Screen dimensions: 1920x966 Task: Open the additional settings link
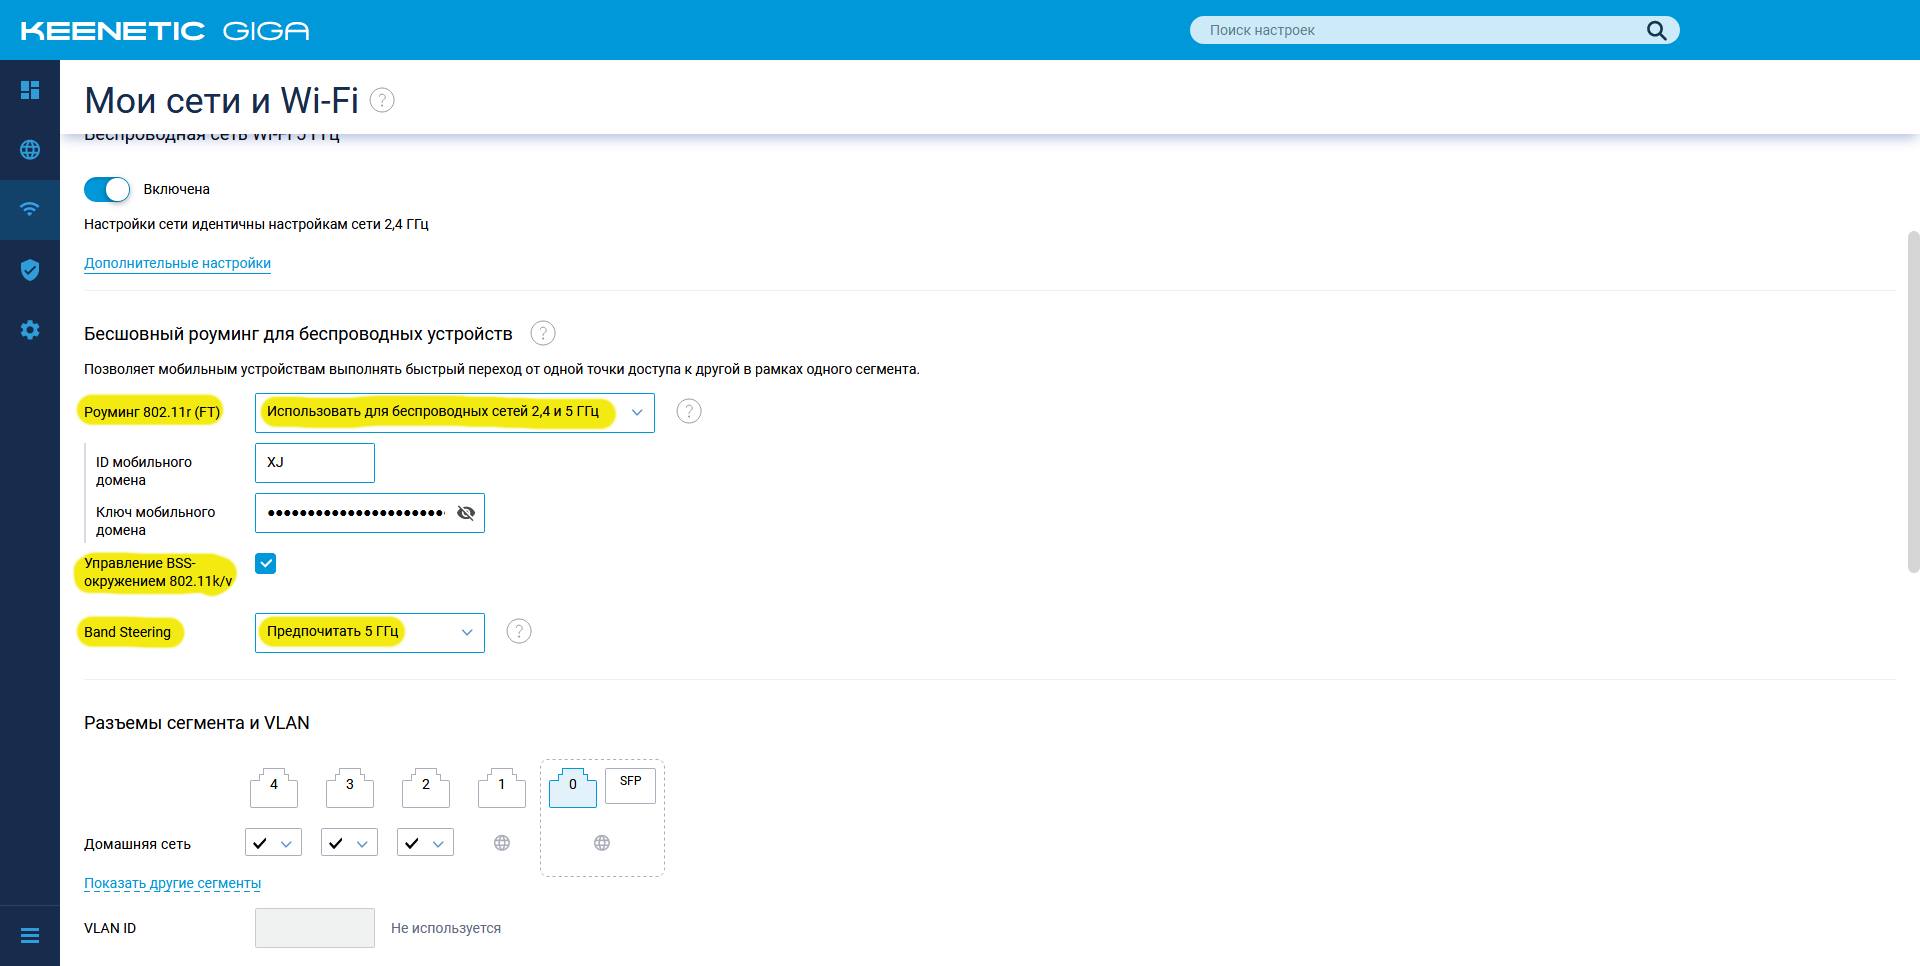tap(177, 263)
